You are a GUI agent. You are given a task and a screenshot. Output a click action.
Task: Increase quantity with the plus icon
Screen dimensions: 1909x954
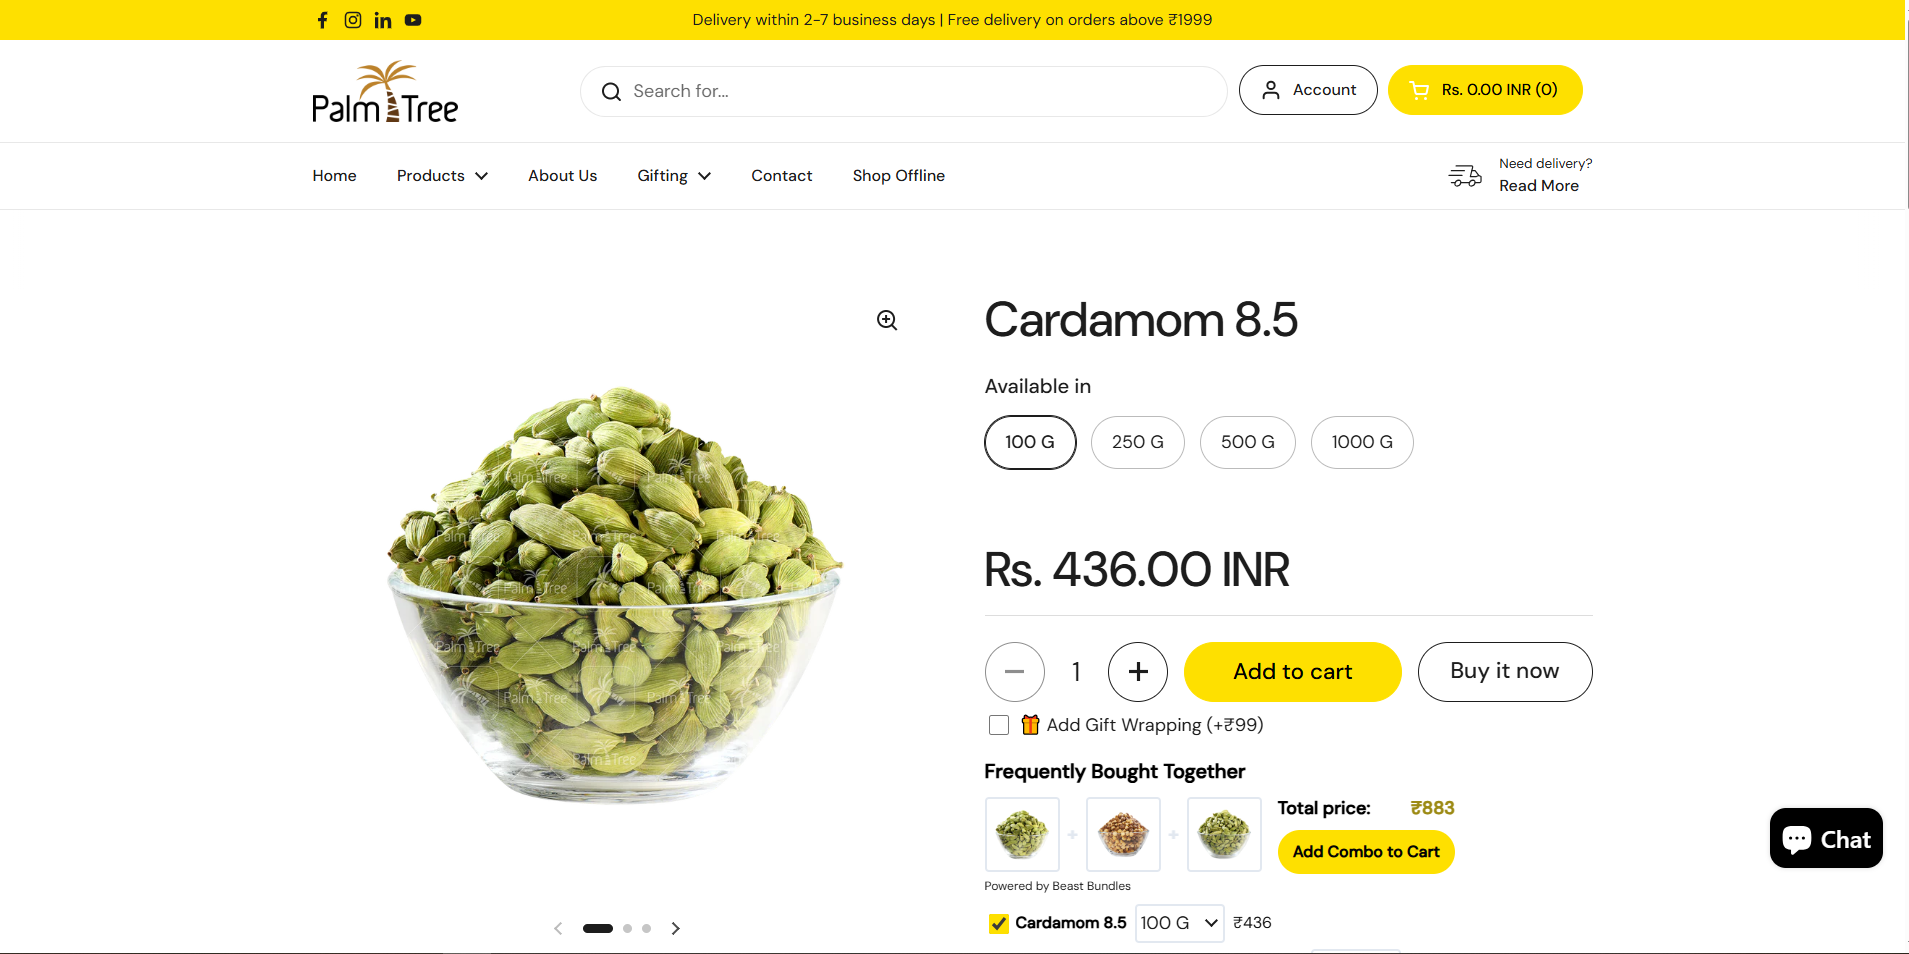1138,672
